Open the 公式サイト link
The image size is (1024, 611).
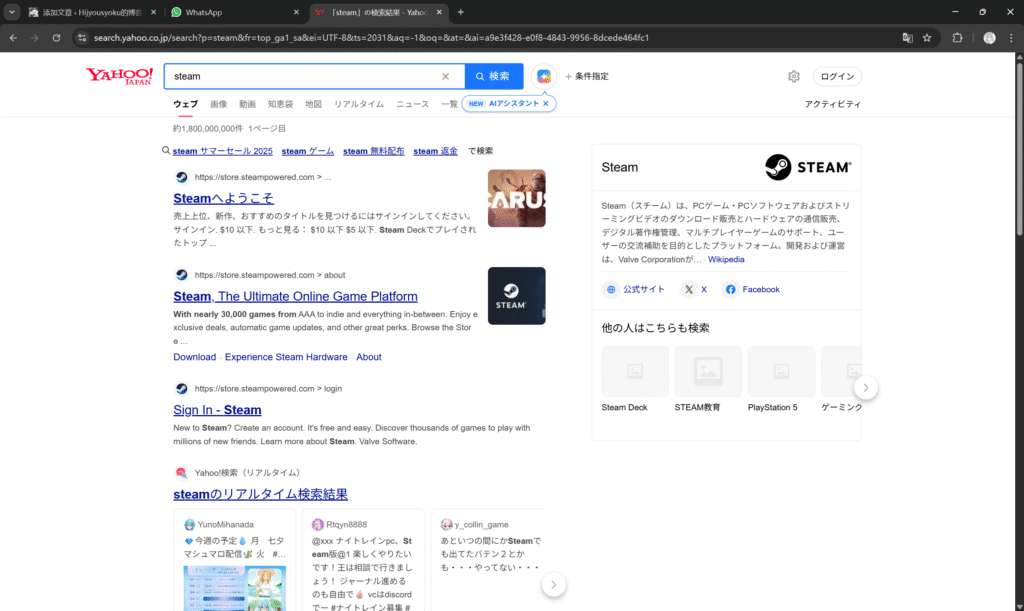[x=633, y=289]
